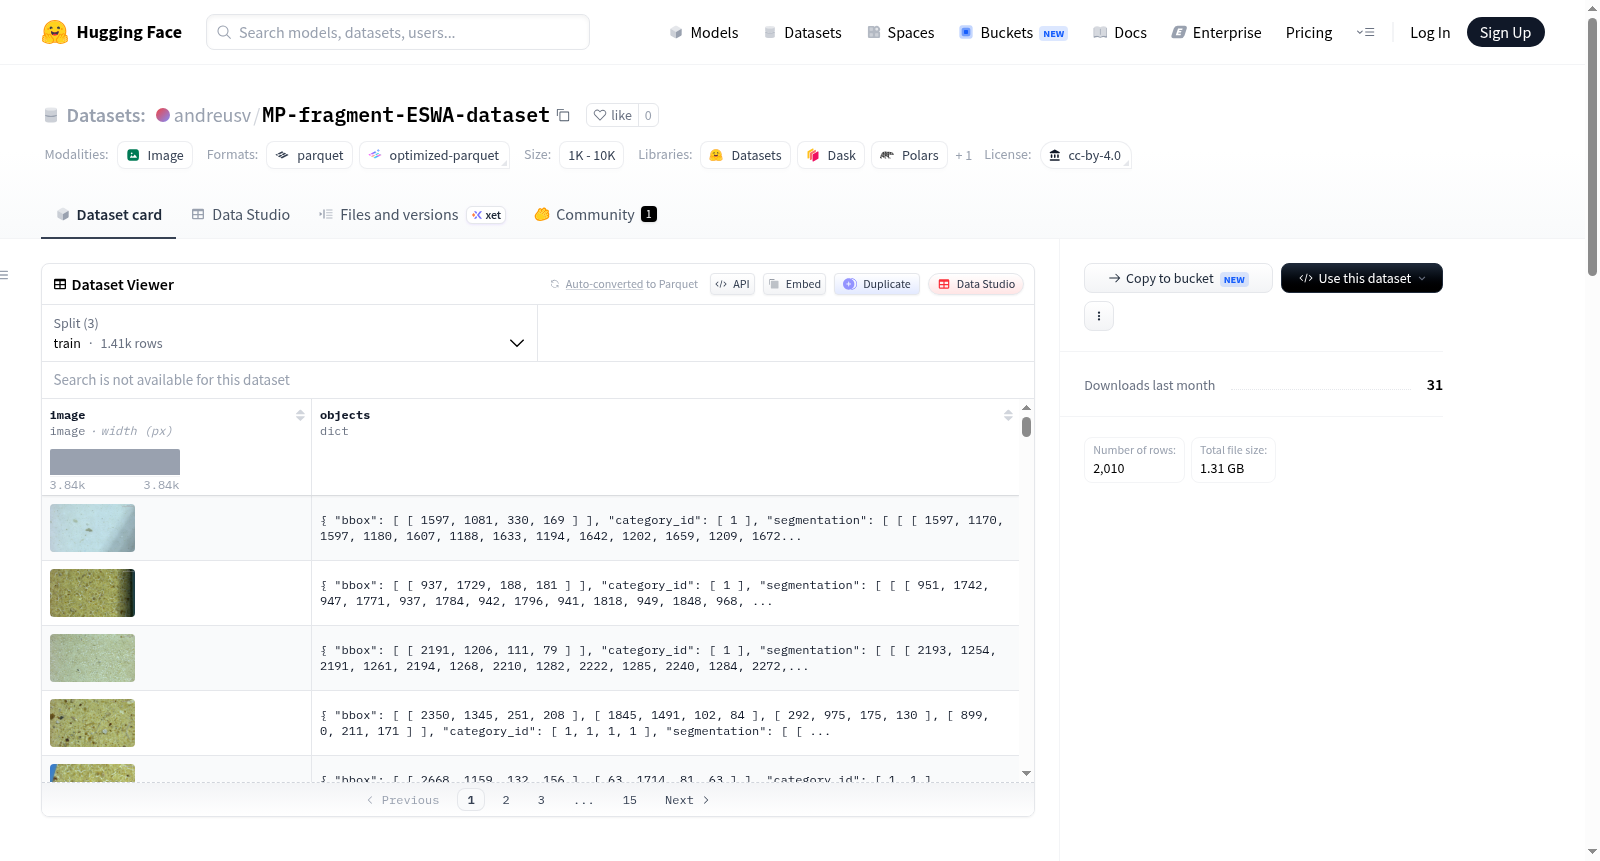Click the Polars library tag
The height and width of the screenshot is (861, 1600).
point(909,155)
